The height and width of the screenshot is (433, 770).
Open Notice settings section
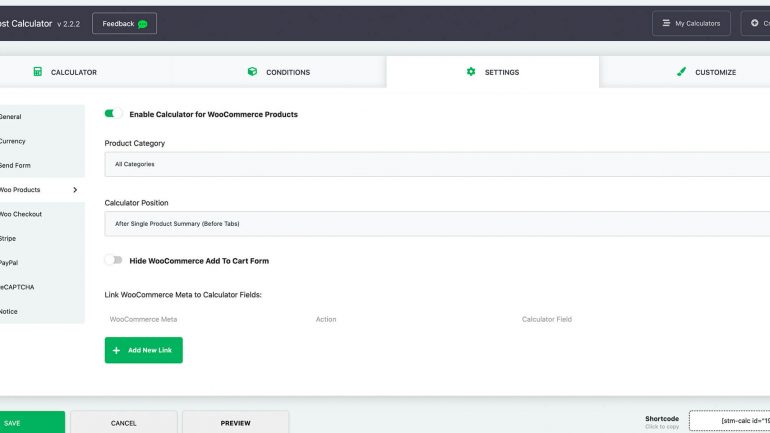[42, 311]
